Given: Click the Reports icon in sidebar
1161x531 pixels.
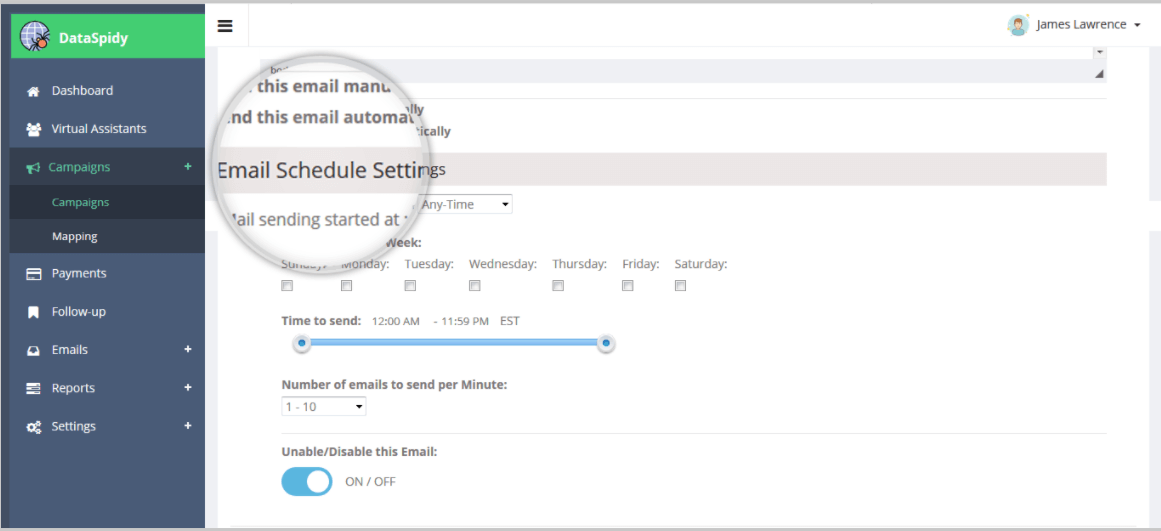Looking at the screenshot, I should (33, 389).
